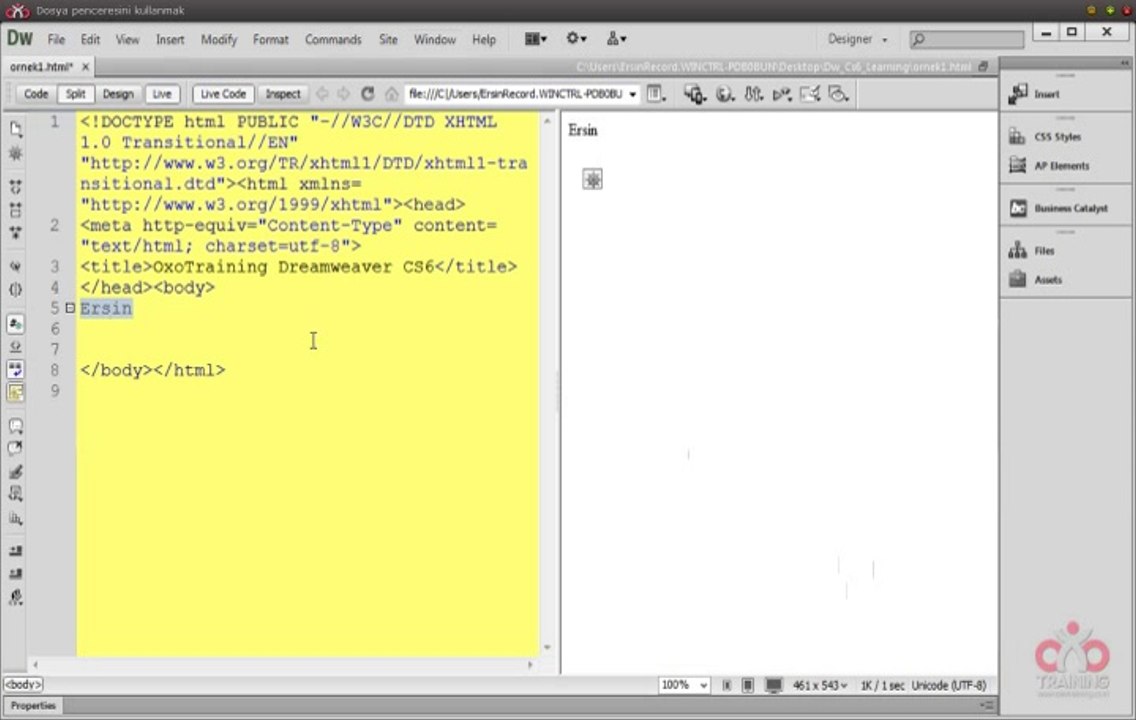Open Visual Aids menu

click(838, 94)
